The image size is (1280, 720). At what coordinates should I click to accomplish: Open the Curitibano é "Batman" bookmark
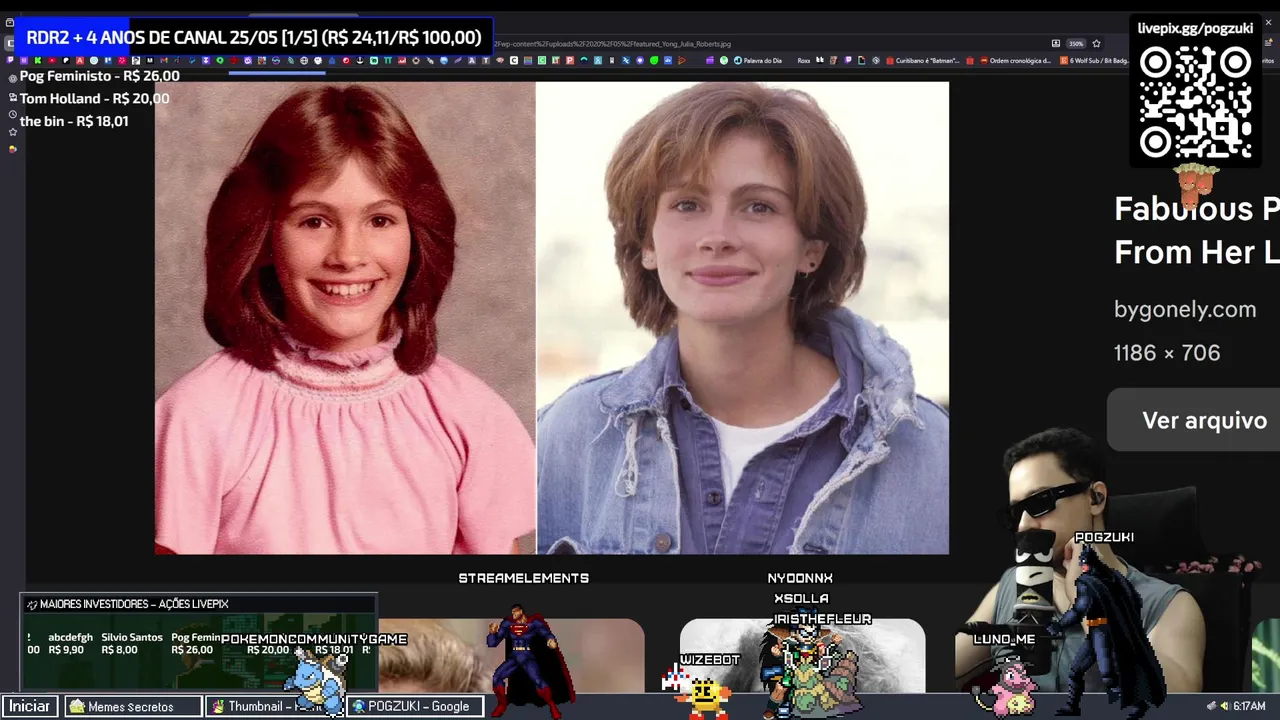click(x=922, y=60)
